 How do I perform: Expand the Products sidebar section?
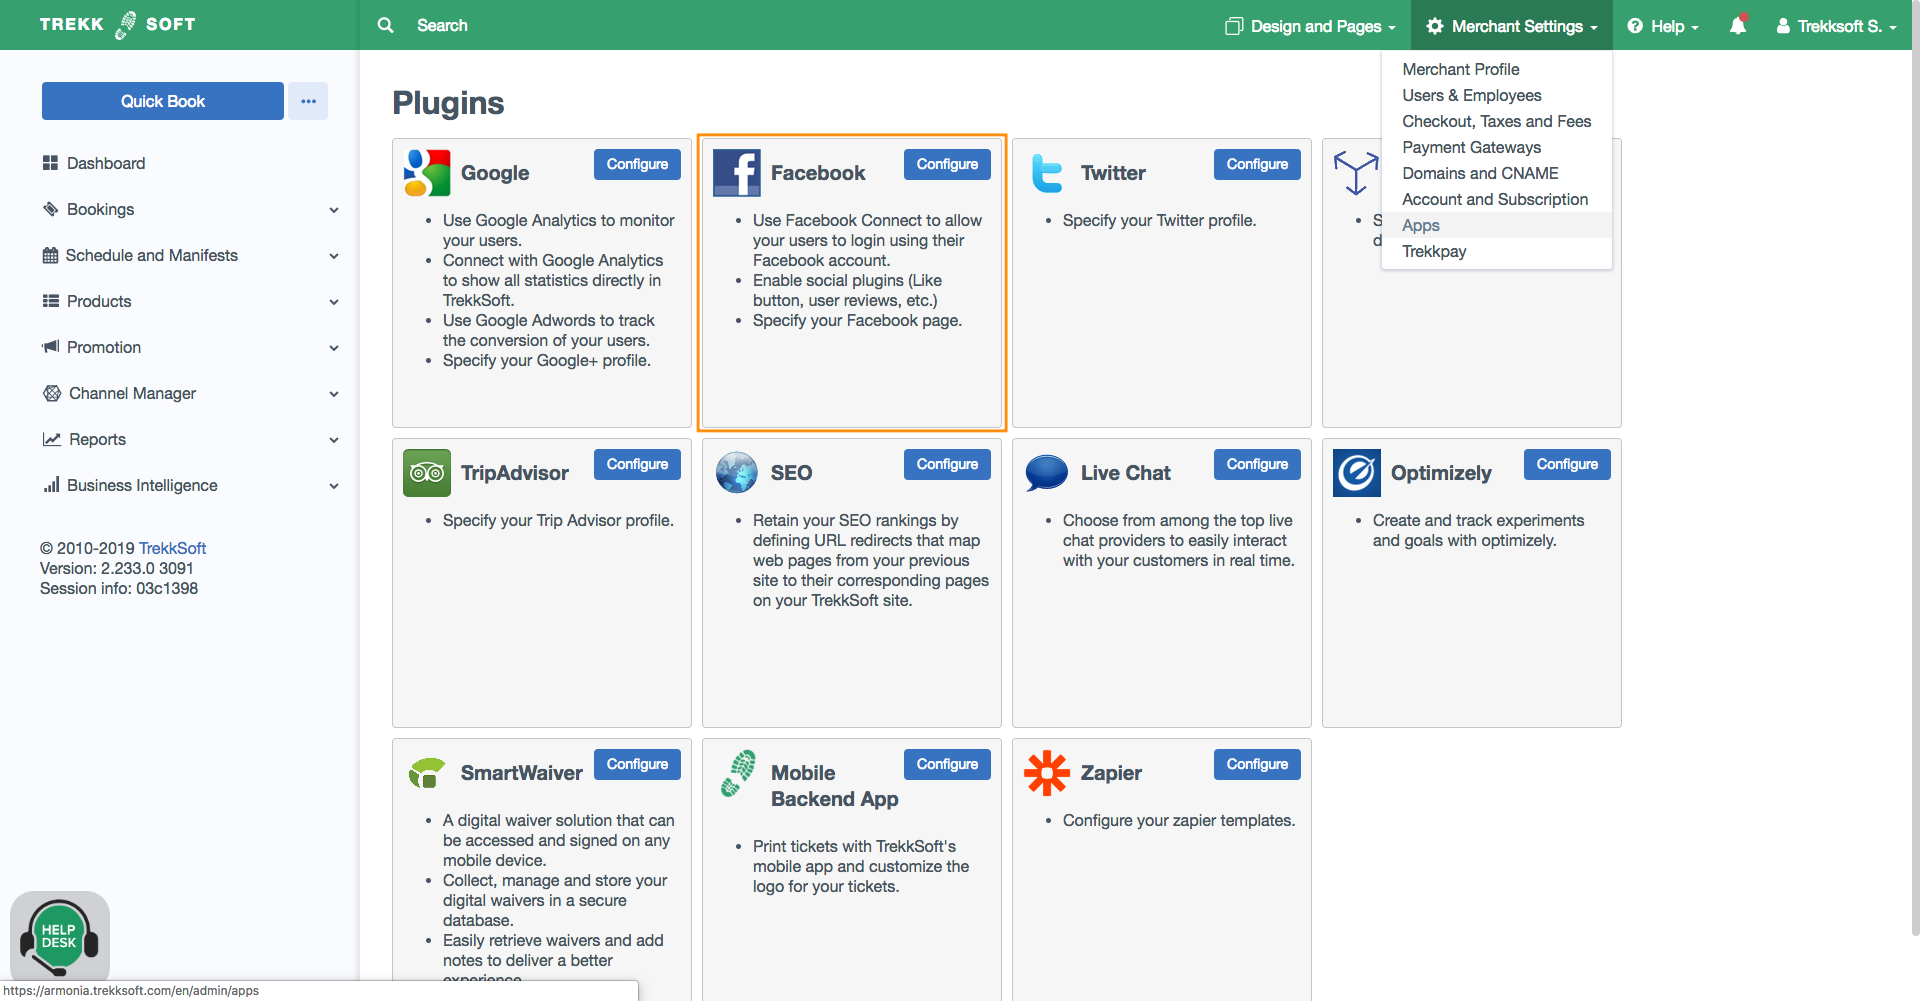point(334,302)
